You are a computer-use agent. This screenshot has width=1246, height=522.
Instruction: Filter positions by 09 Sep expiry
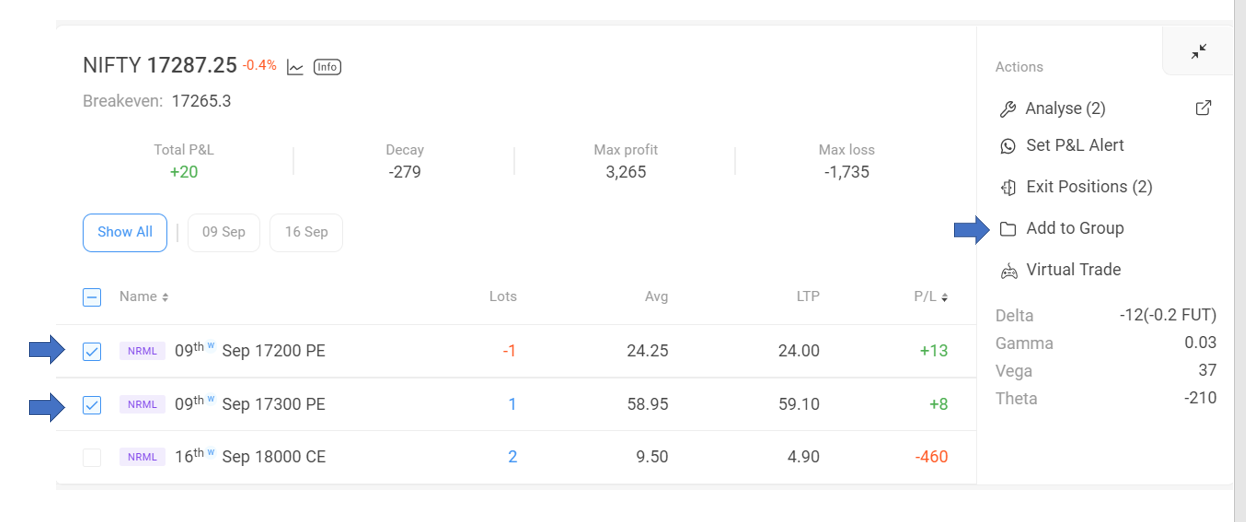coord(224,232)
